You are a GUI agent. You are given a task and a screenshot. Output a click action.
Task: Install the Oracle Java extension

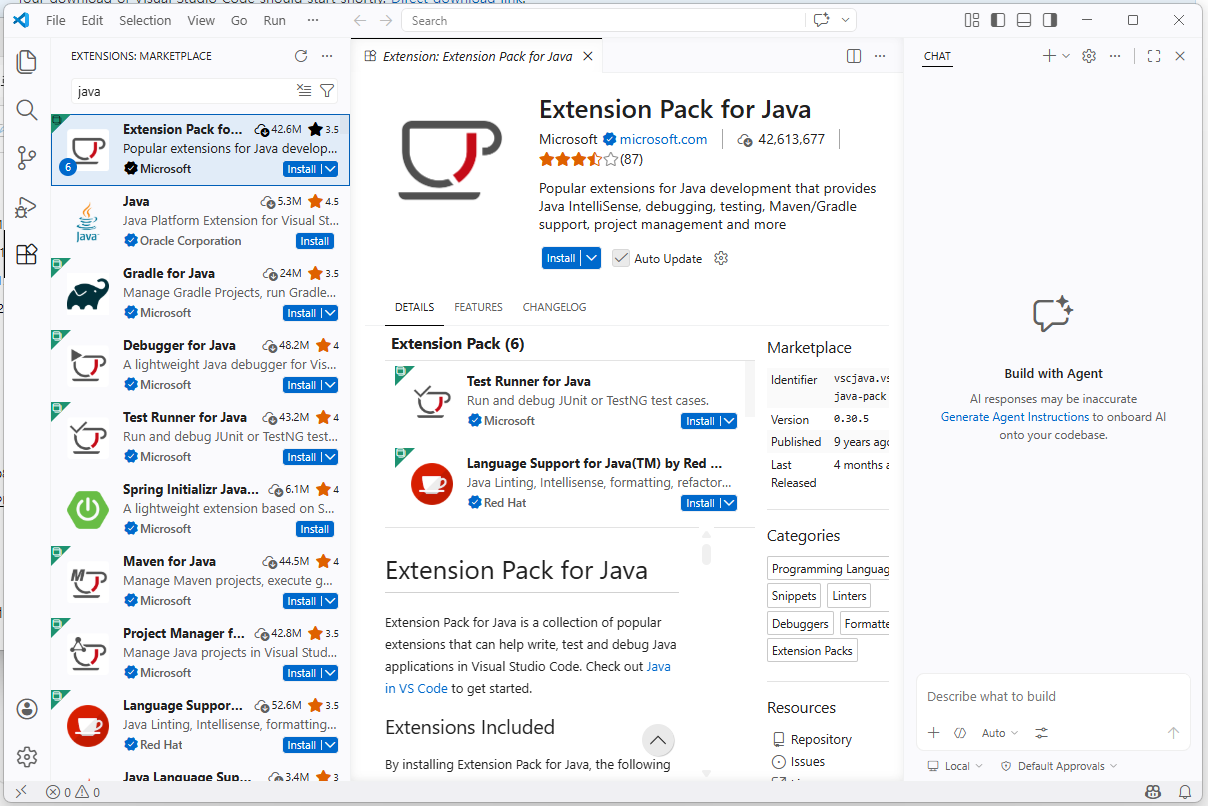(315, 241)
